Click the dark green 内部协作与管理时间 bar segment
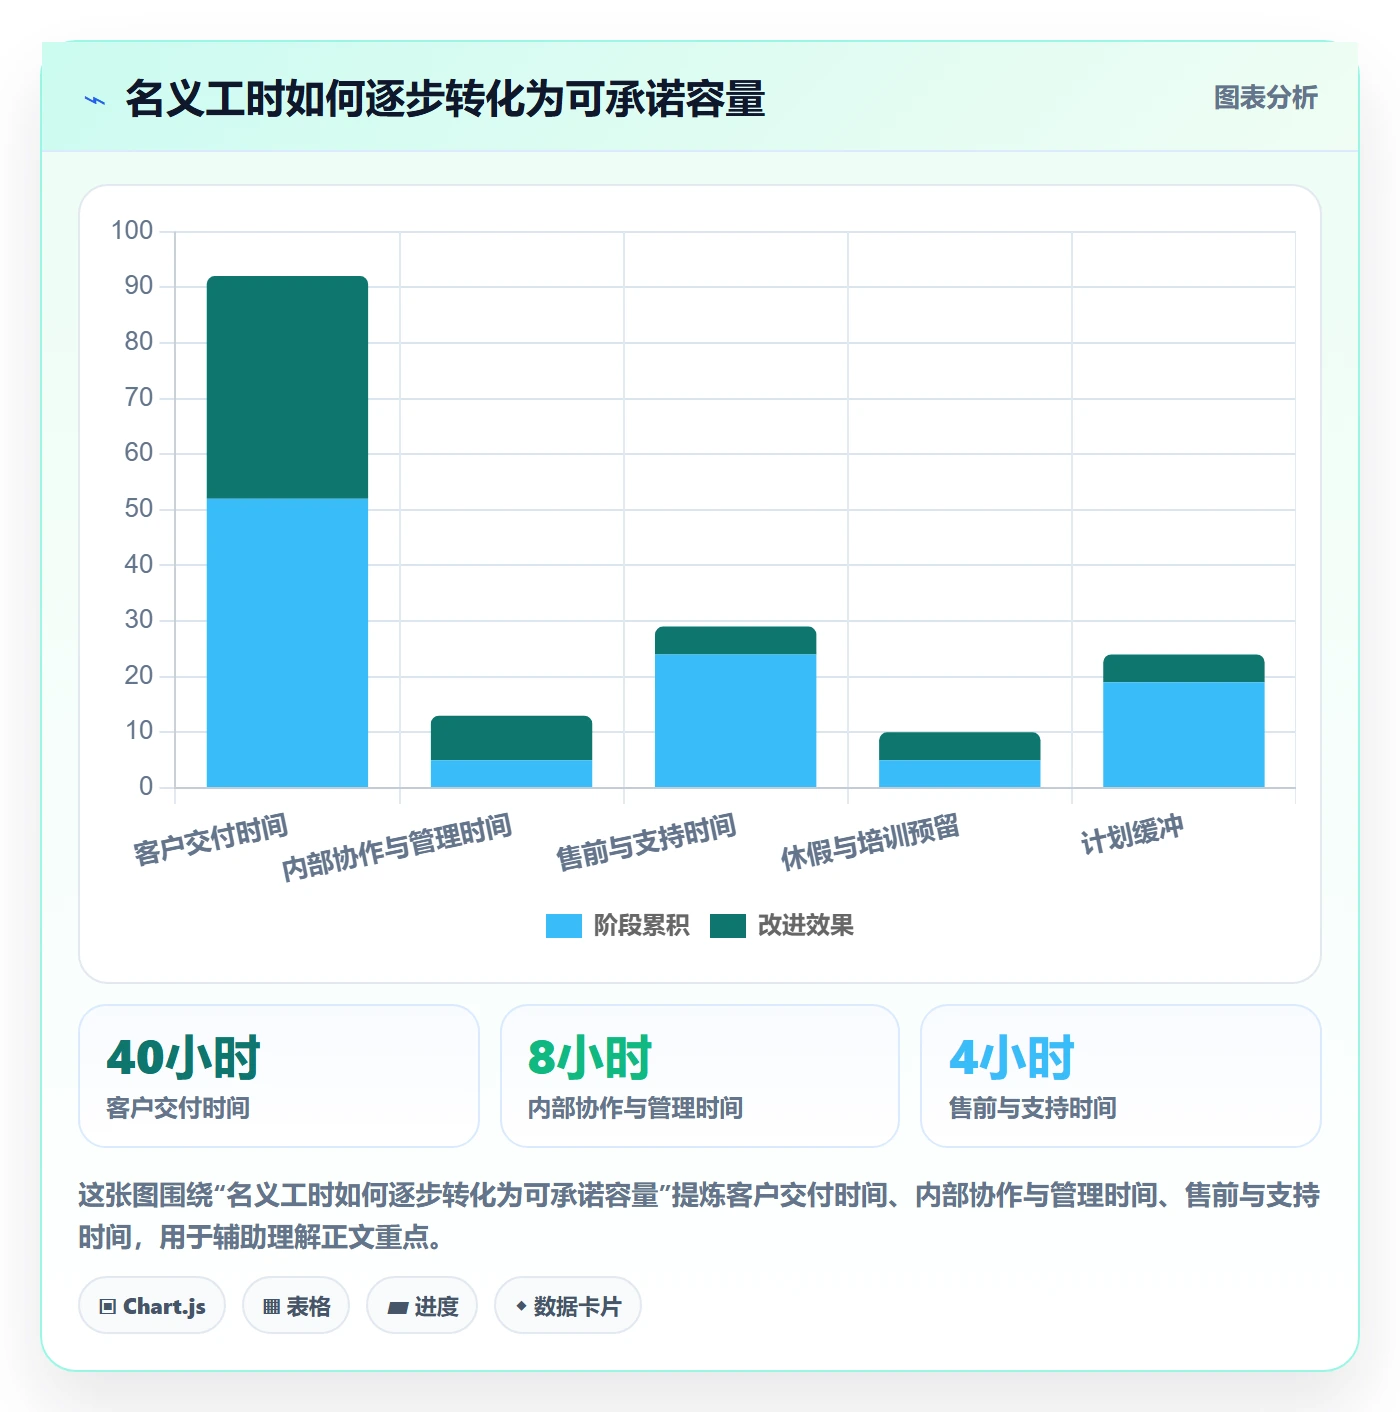The image size is (1400, 1412). pos(511,738)
